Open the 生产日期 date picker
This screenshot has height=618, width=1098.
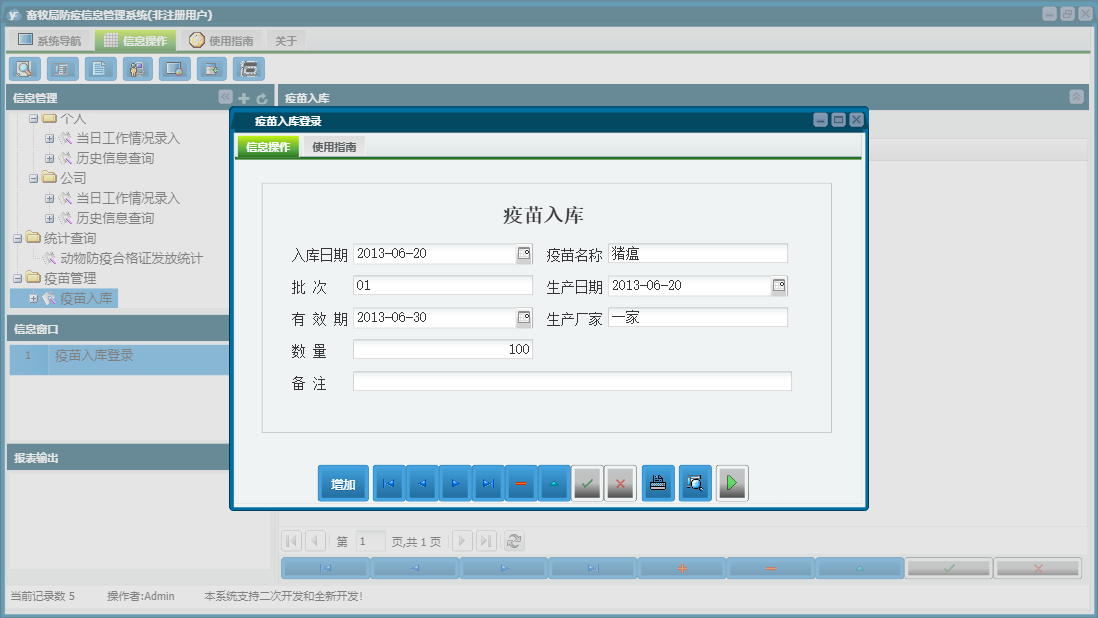(778, 285)
